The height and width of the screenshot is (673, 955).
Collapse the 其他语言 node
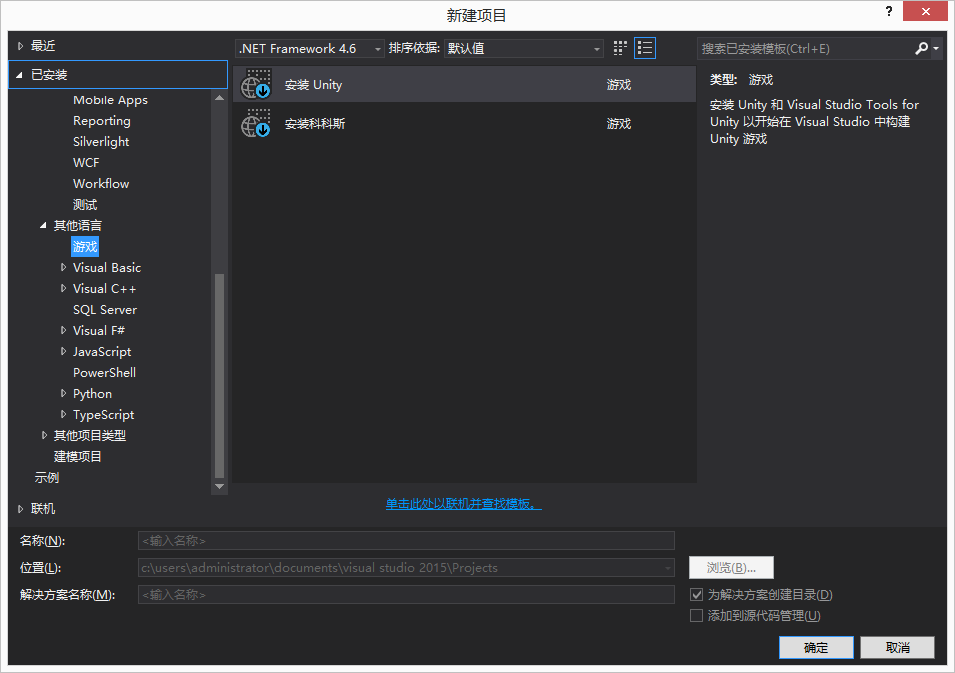point(43,225)
